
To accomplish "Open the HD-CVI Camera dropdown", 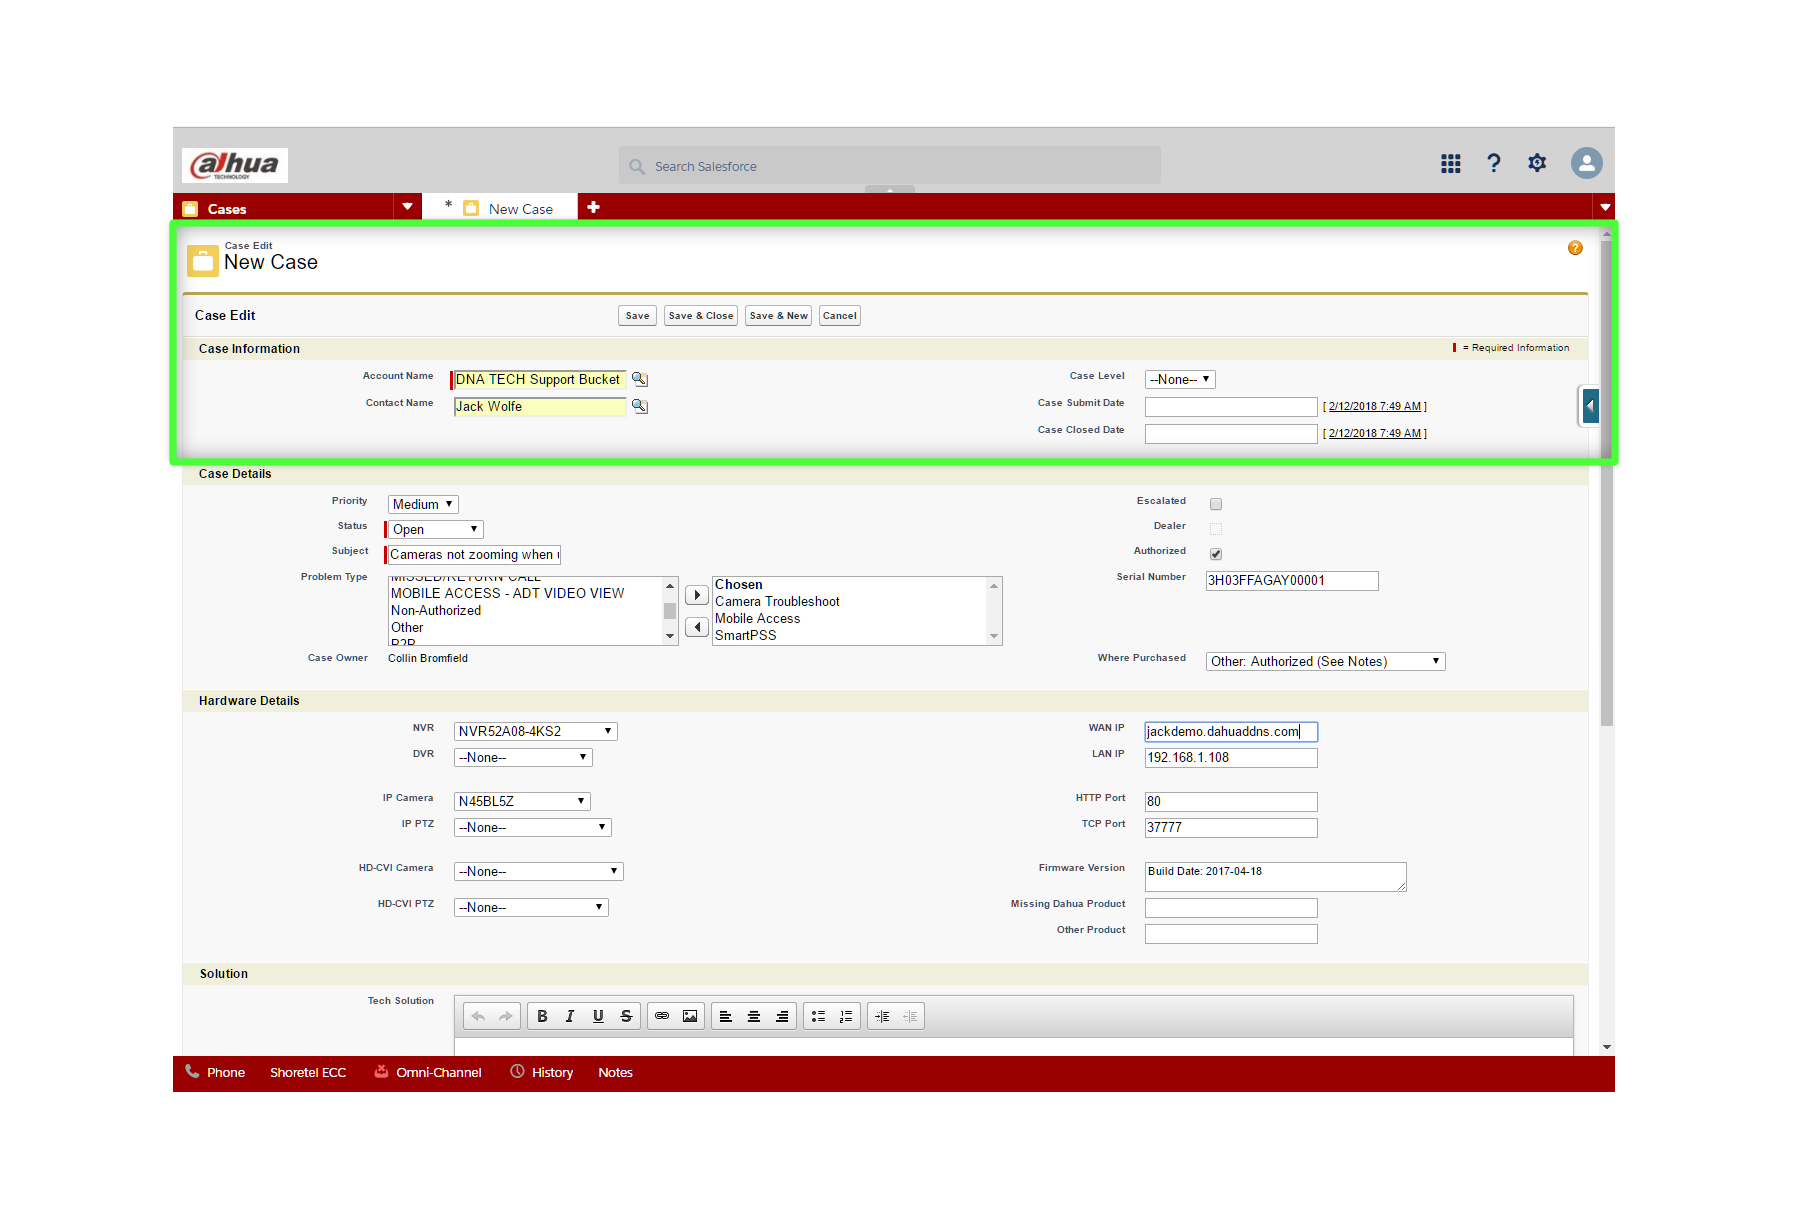I will point(539,871).
